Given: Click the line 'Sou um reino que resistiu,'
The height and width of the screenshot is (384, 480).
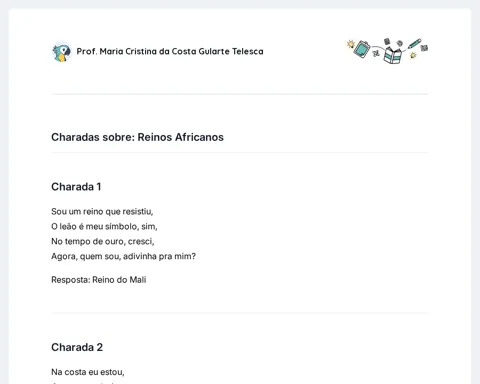Looking at the screenshot, I should (x=102, y=212).
